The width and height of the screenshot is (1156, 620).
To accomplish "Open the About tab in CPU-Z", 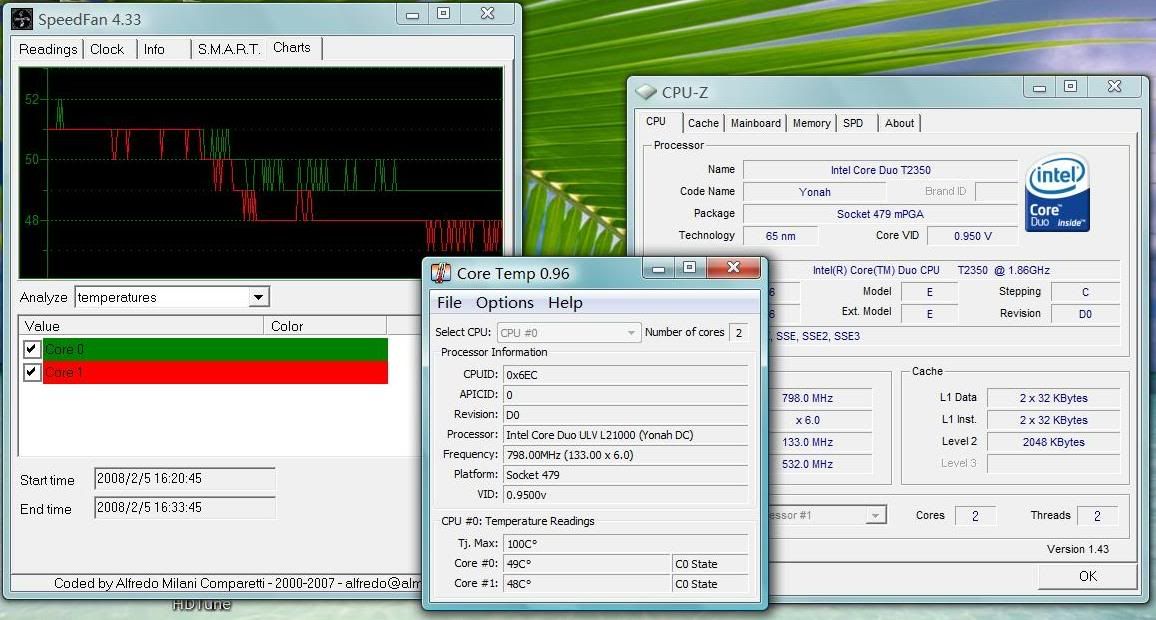I will coord(899,123).
